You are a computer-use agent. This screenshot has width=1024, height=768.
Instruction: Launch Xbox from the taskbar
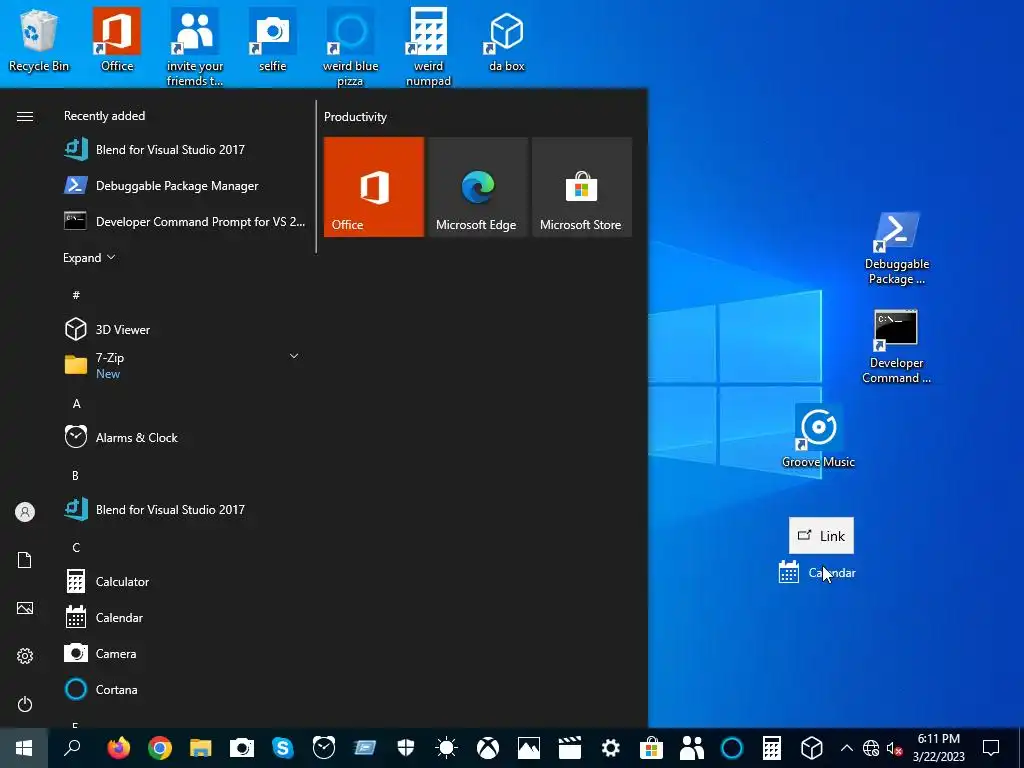[x=488, y=748]
